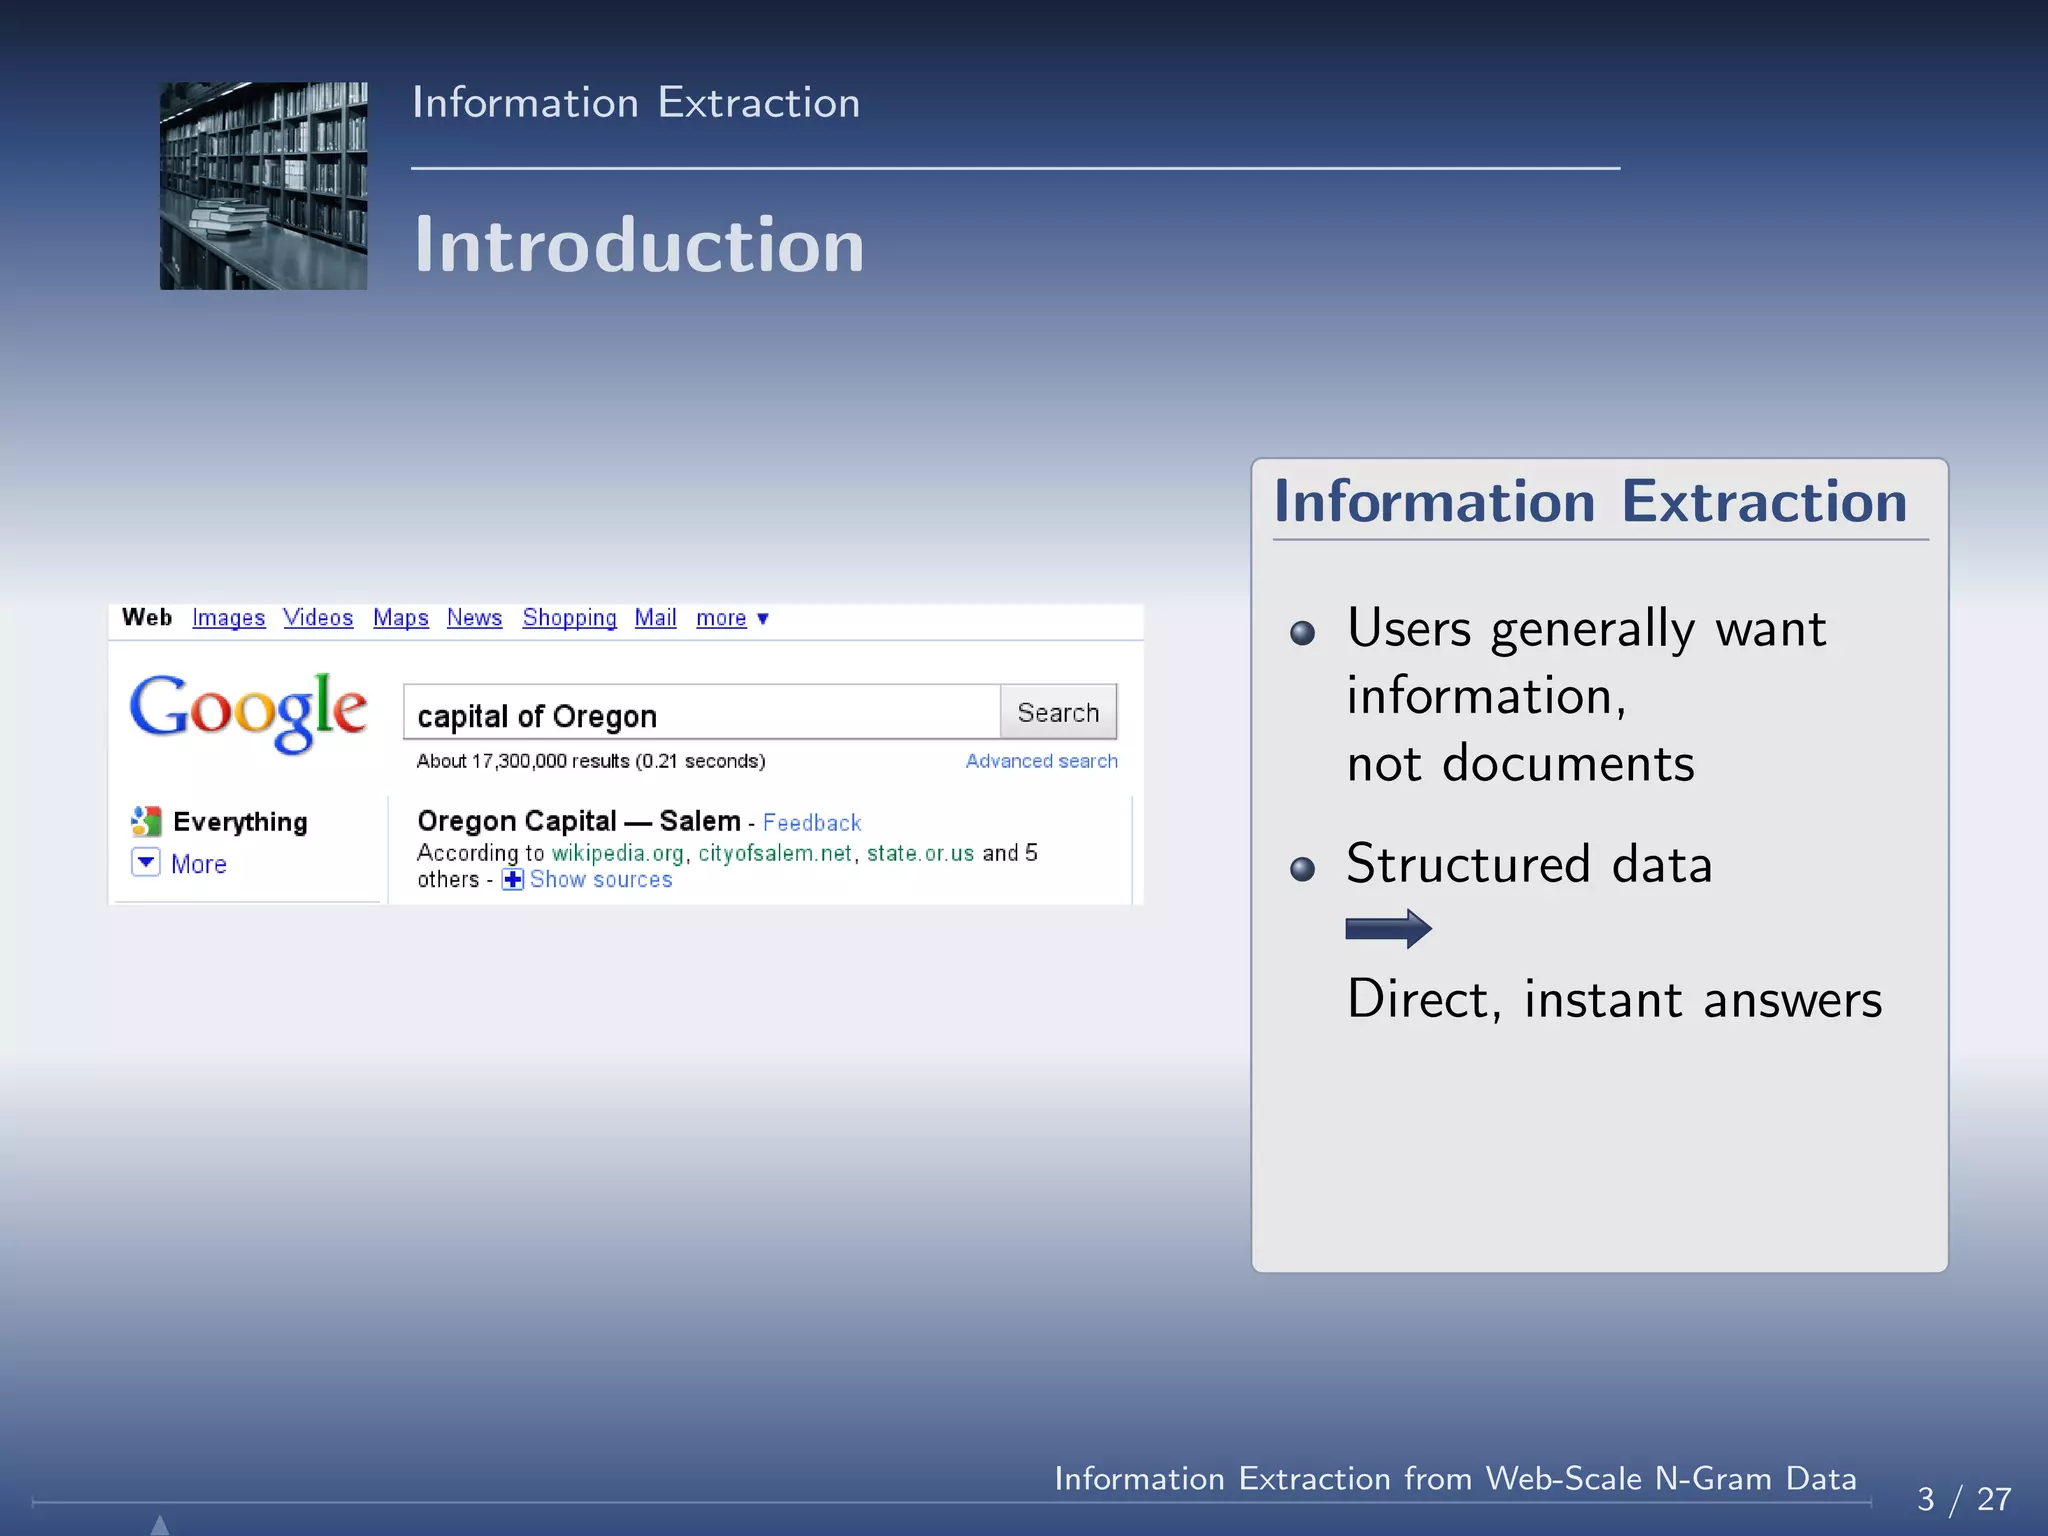Click the Feedback link
Image resolution: width=2048 pixels, height=1536 pixels.
click(x=811, y=823)
